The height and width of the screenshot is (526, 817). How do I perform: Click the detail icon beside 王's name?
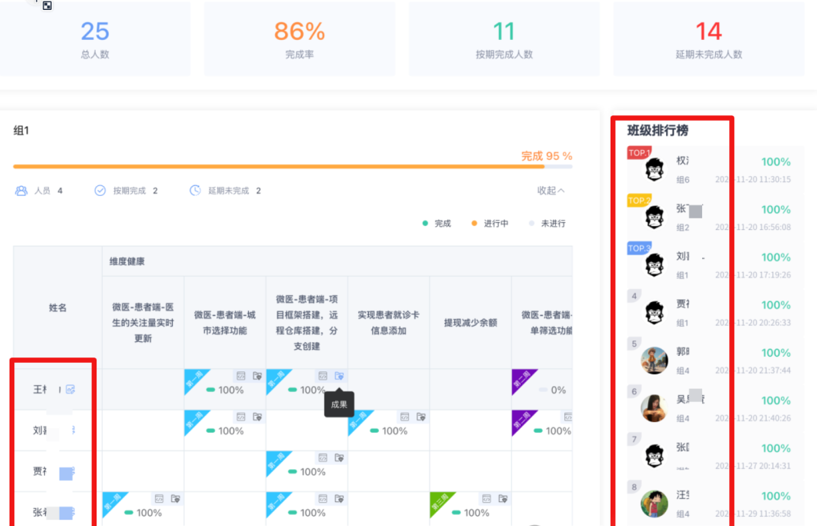coord(70,389)
